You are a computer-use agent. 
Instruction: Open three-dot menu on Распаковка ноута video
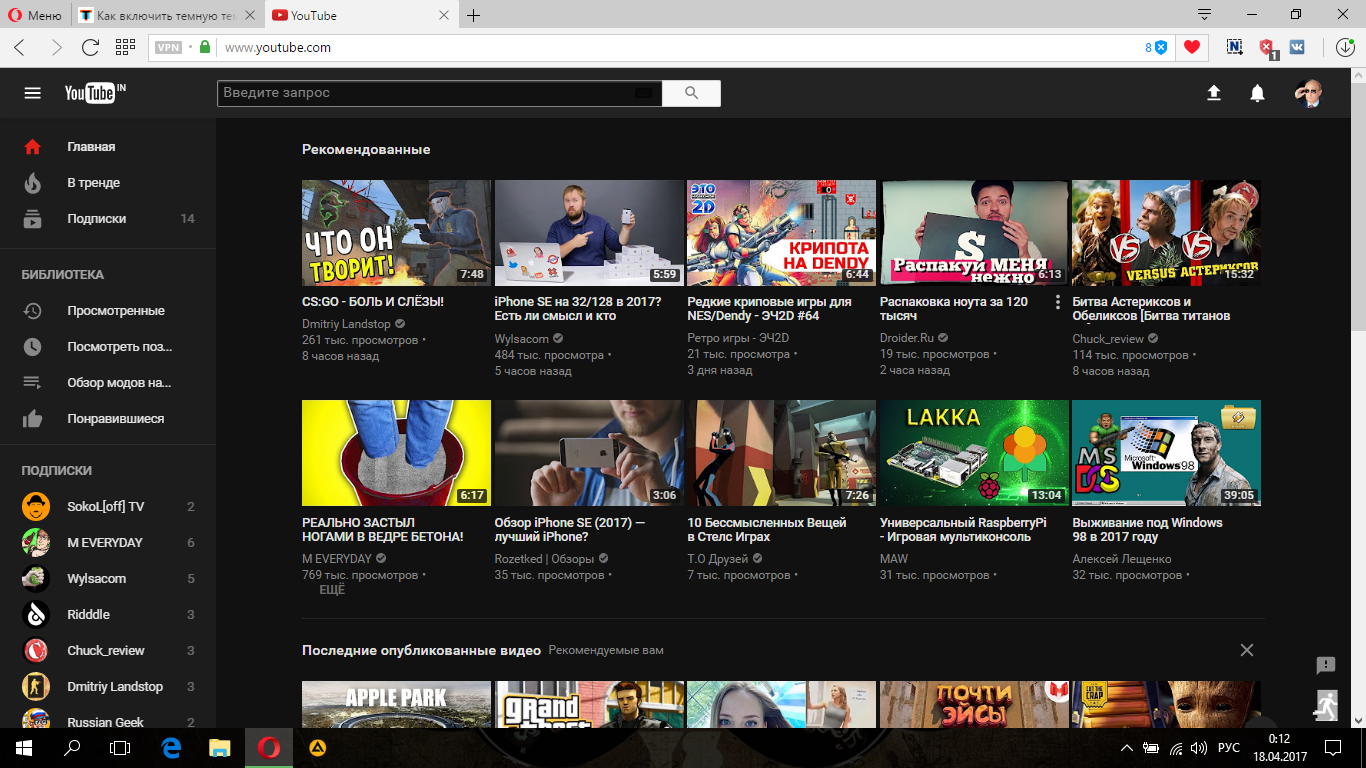pyautogui.click(x=1058, y=302)
